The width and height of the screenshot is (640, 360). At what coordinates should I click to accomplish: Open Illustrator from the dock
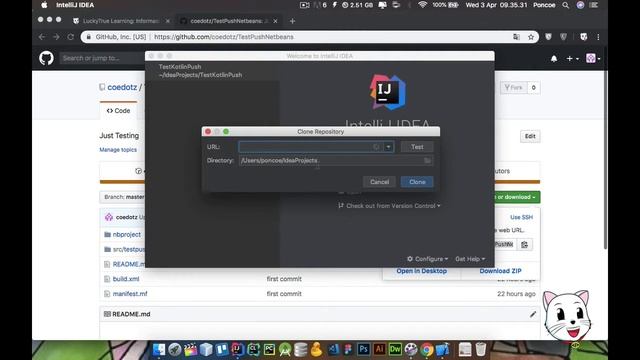tap(379, 349)
